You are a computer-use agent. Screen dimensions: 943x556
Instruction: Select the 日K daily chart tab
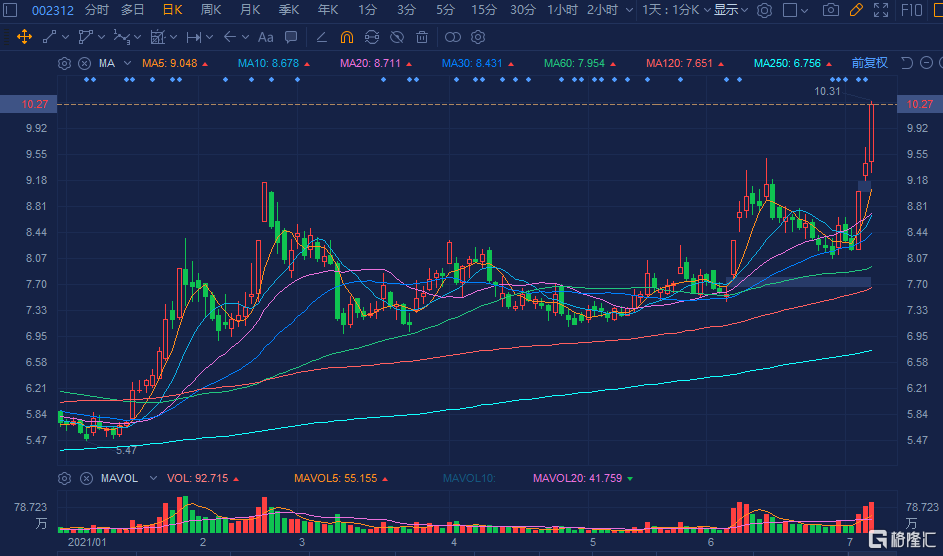[173, 10]
